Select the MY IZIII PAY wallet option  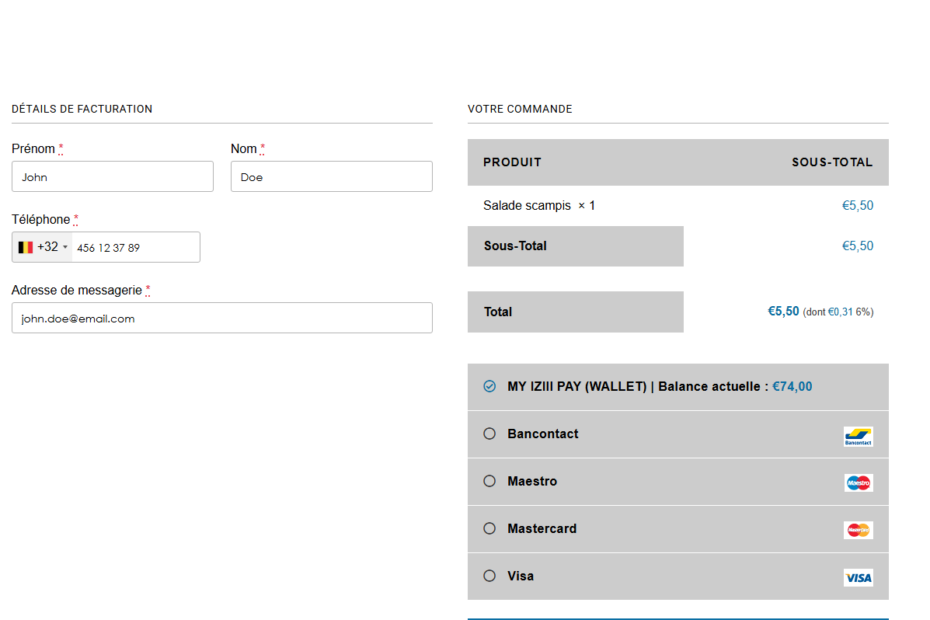[x=489, y=386]
